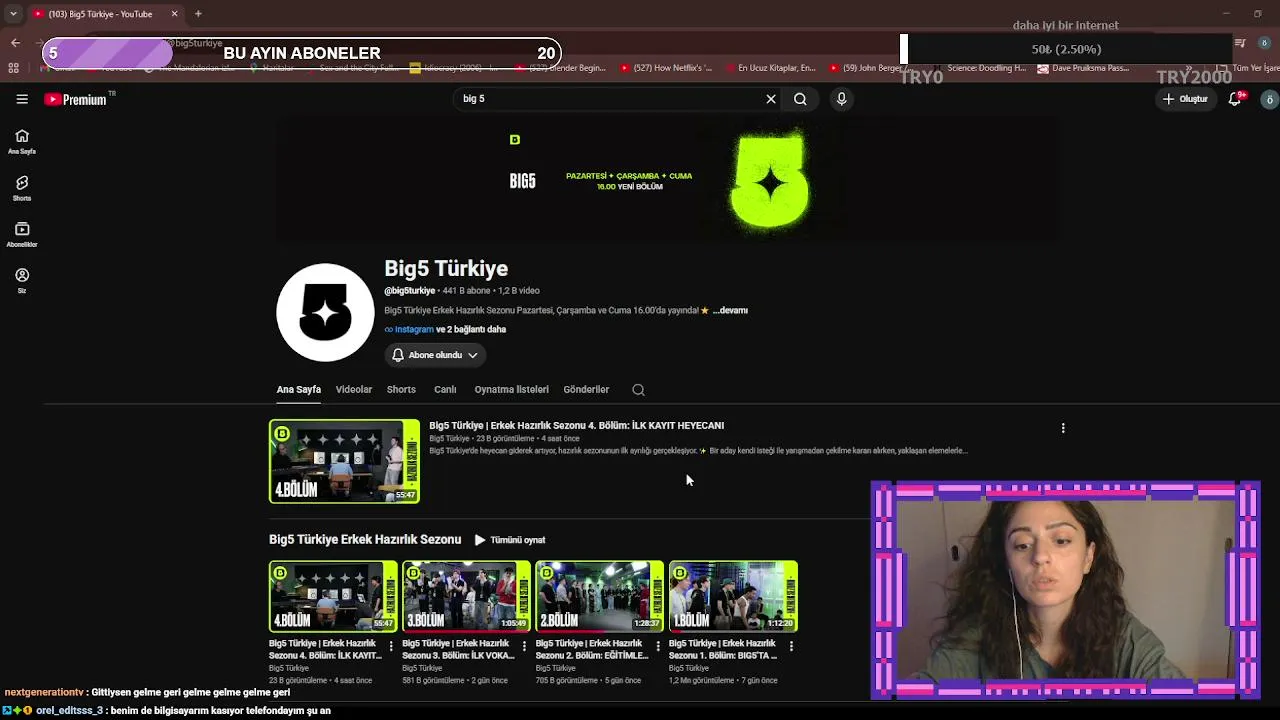The image size is (1280, 720).
Task: Open Abonelikler in the left sidebar
Action: coord(22,235)
